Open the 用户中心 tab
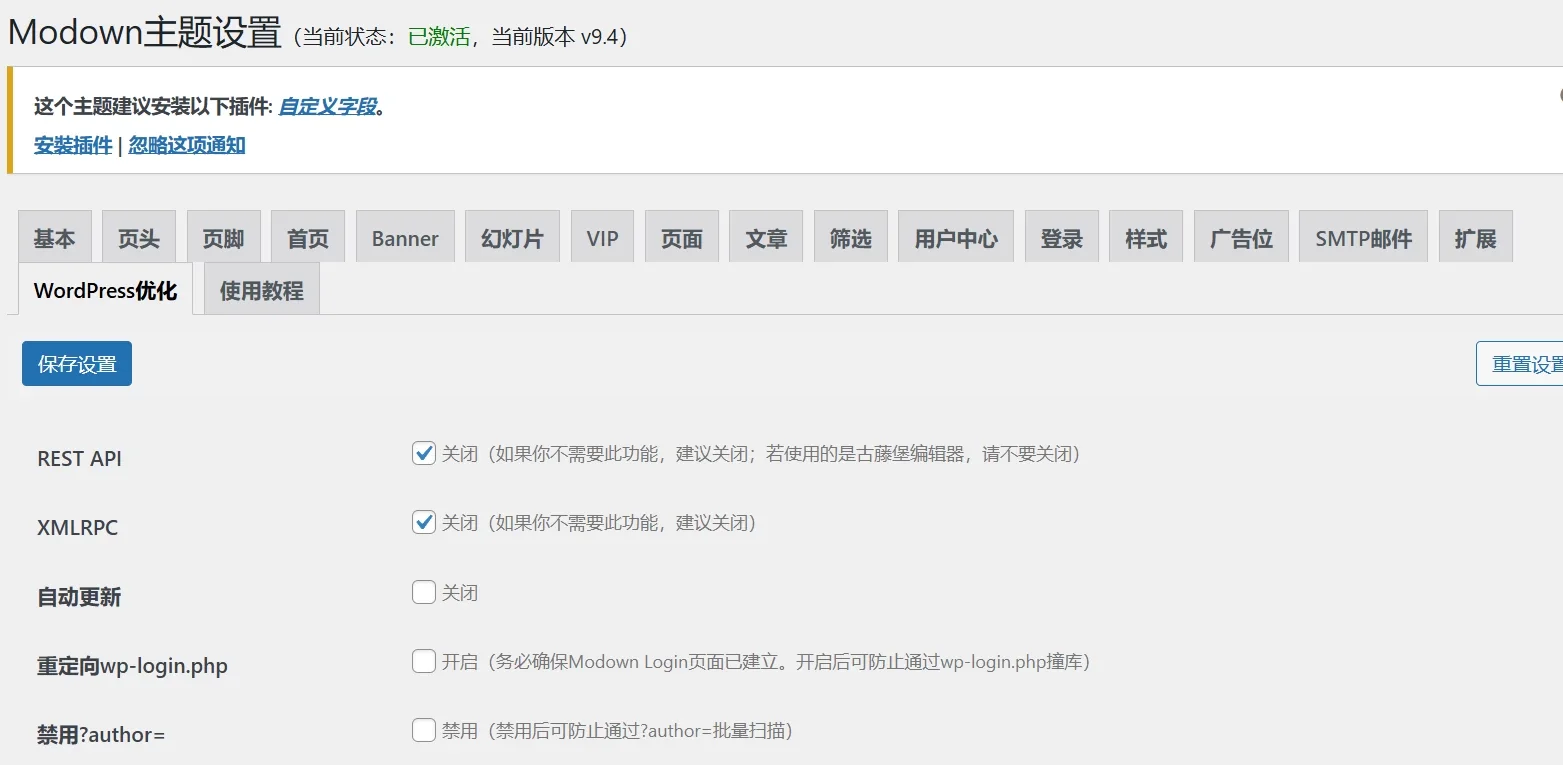1563x765 pixels. tap(955, 237)
